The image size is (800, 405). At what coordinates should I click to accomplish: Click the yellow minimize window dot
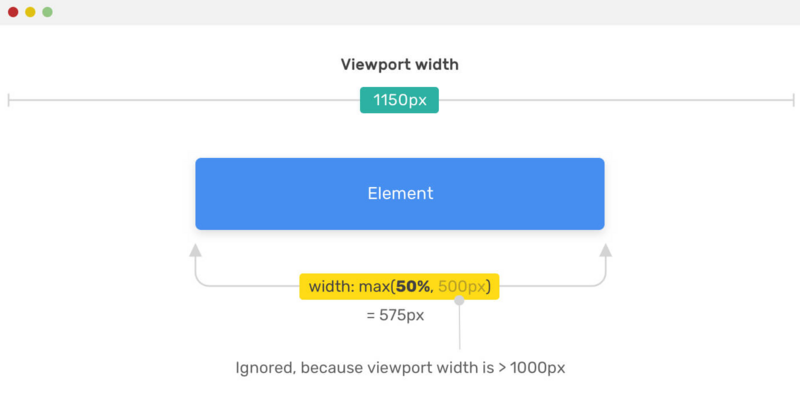[x=30, y=12]
